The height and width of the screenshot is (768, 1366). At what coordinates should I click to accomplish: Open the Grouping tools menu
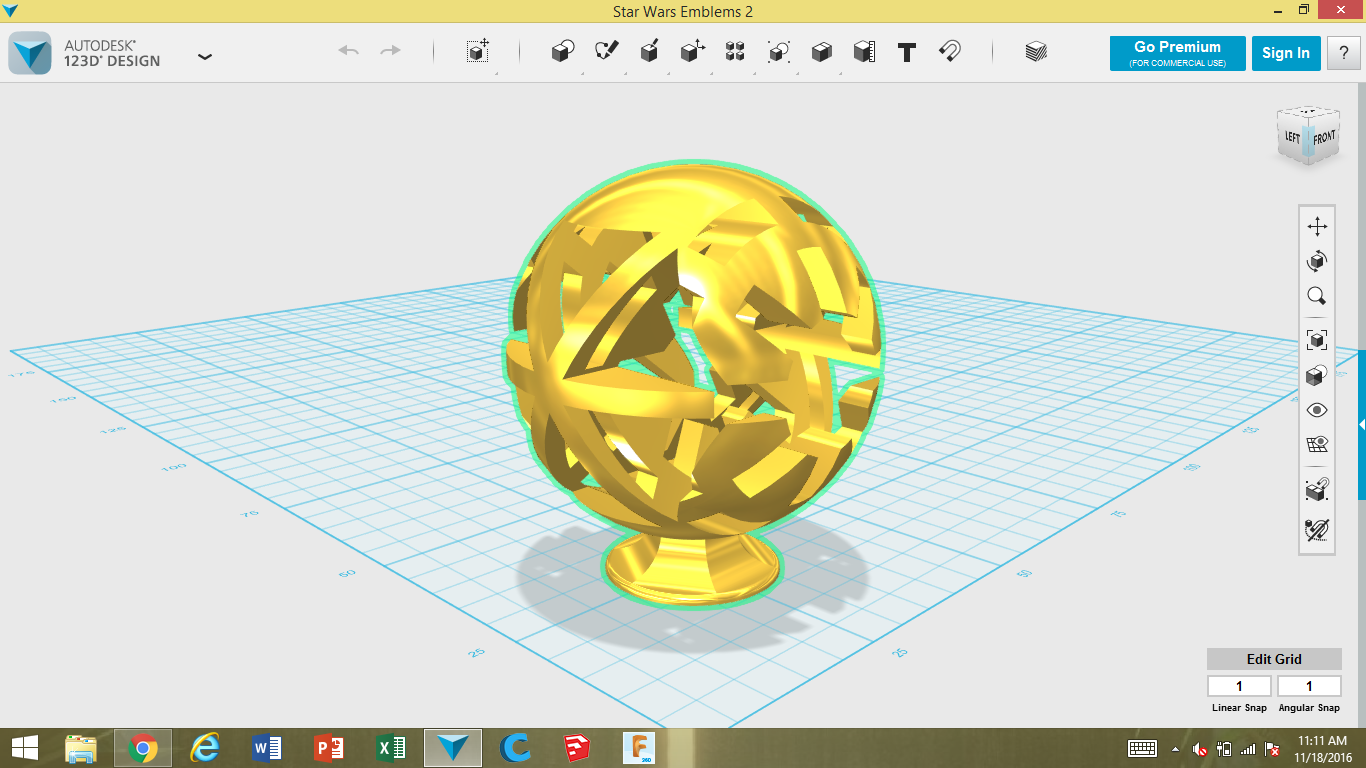(778, 52)
